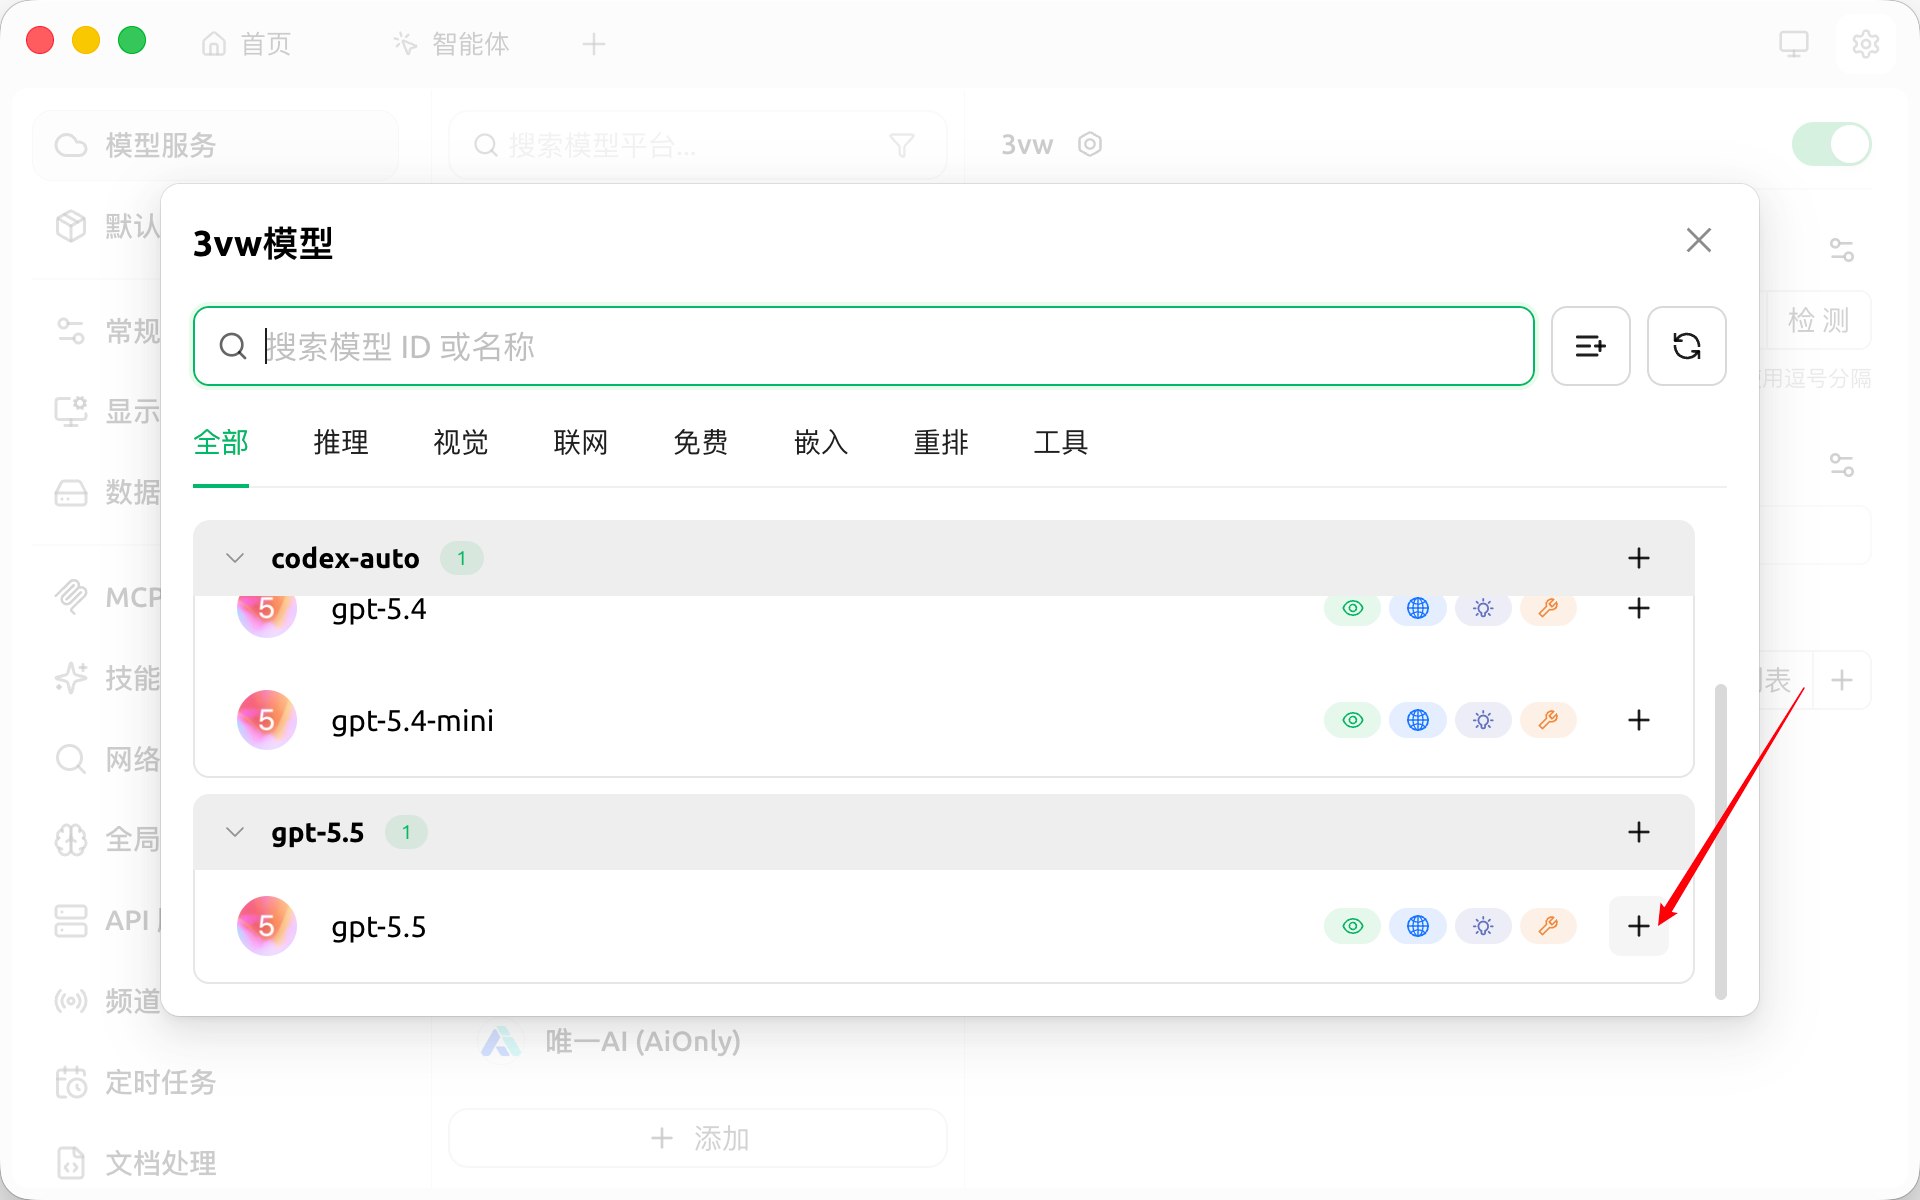
Task: Click the model list vertical scrollbar
Action: click(x=1720, y=842)
